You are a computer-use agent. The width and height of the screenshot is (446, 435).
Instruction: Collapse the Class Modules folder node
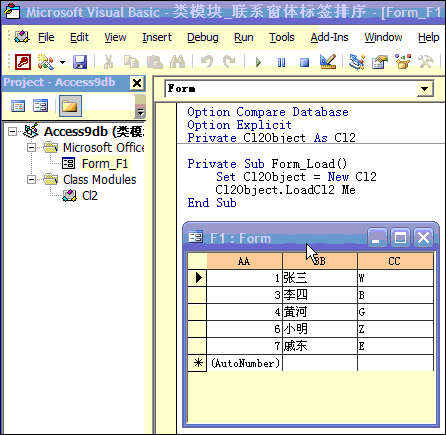tap(31, 180)
